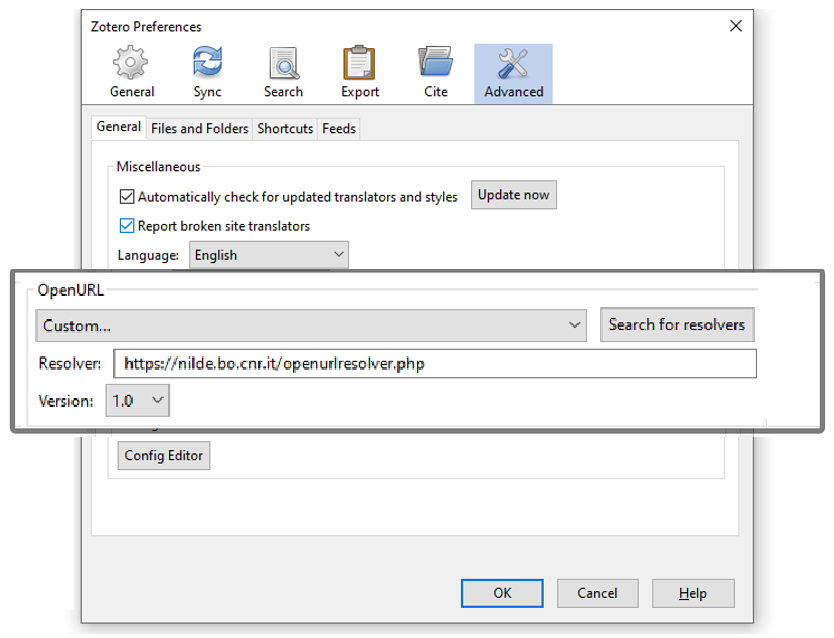834x638 pixels.
Task: Click the Update now button
Action: 514,195
